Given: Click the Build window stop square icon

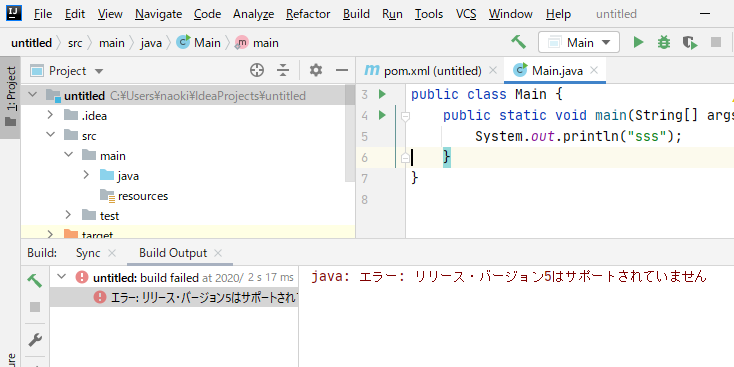Looking at the screenshot, I should 35,307.
